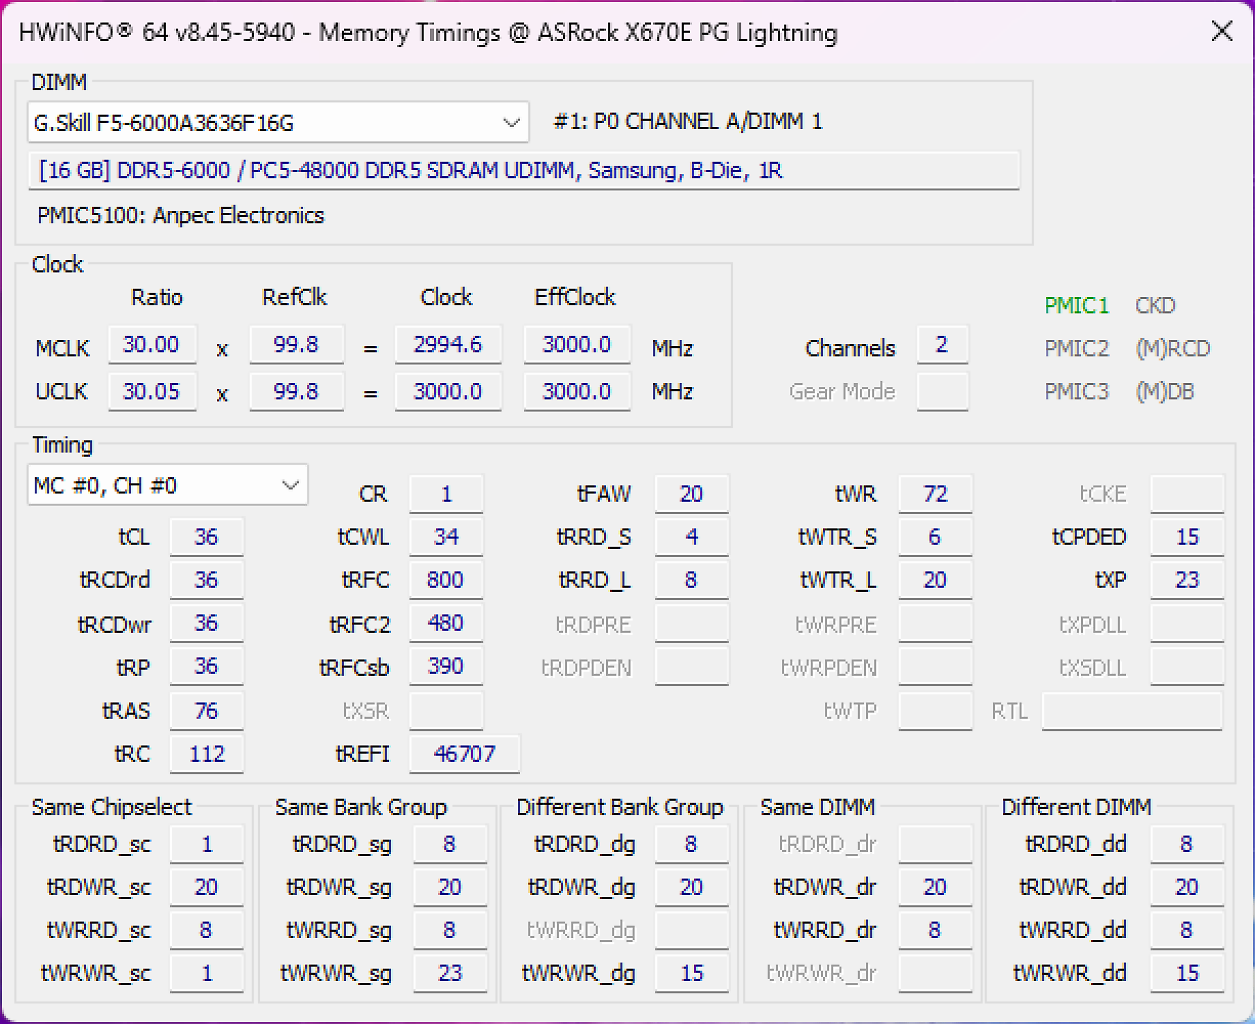Screen dimensions: 1255x1024
Task: Click the empty RTL field
Action: click(1132, 711)
